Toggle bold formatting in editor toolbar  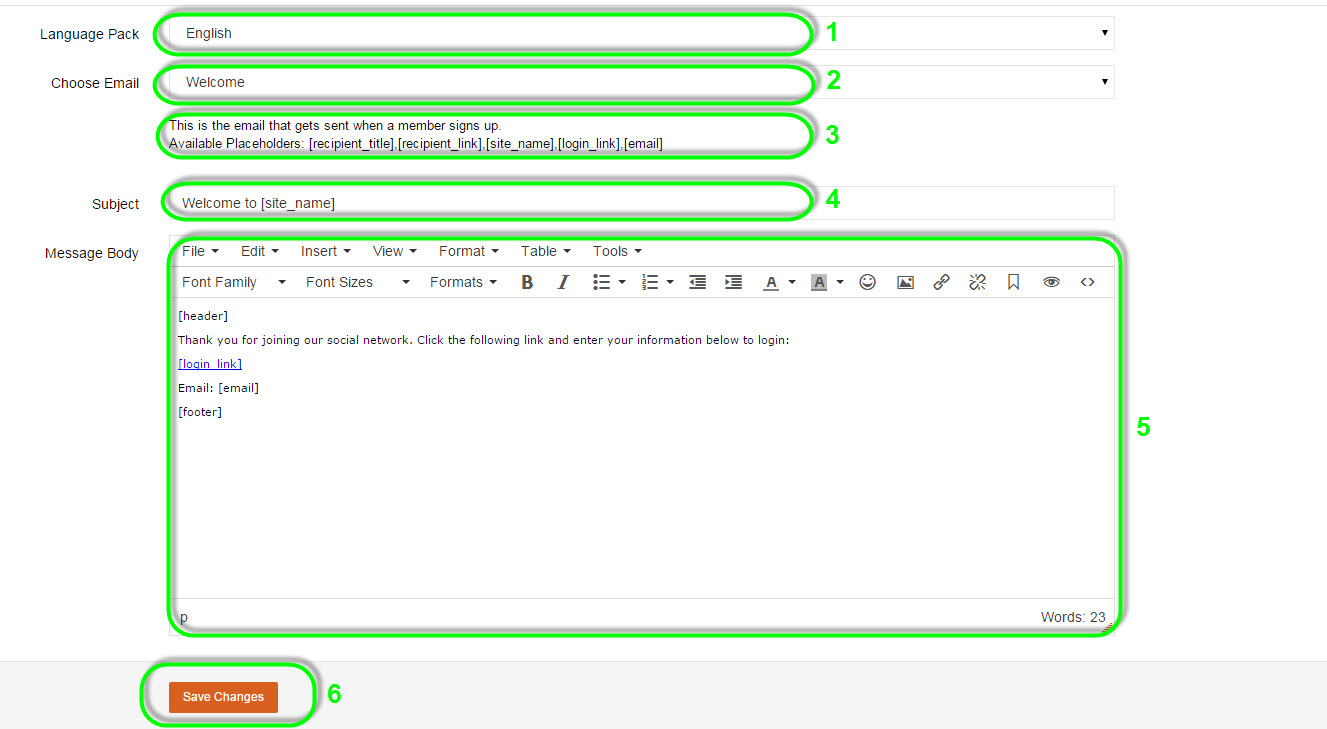(x=527, y=283)
